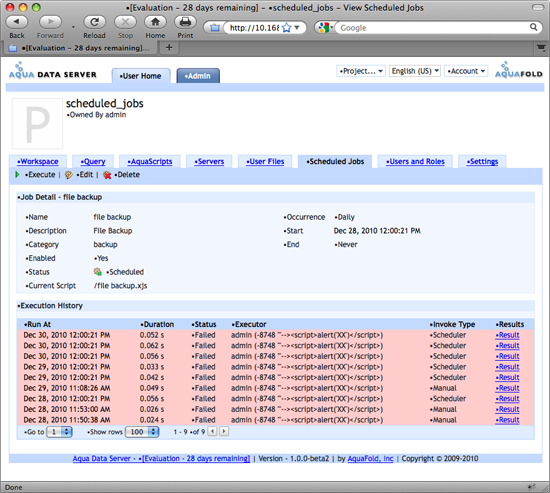Click the browser Reload icon
The width and height of the screenshot is (550, 493).
click(94, 22)
